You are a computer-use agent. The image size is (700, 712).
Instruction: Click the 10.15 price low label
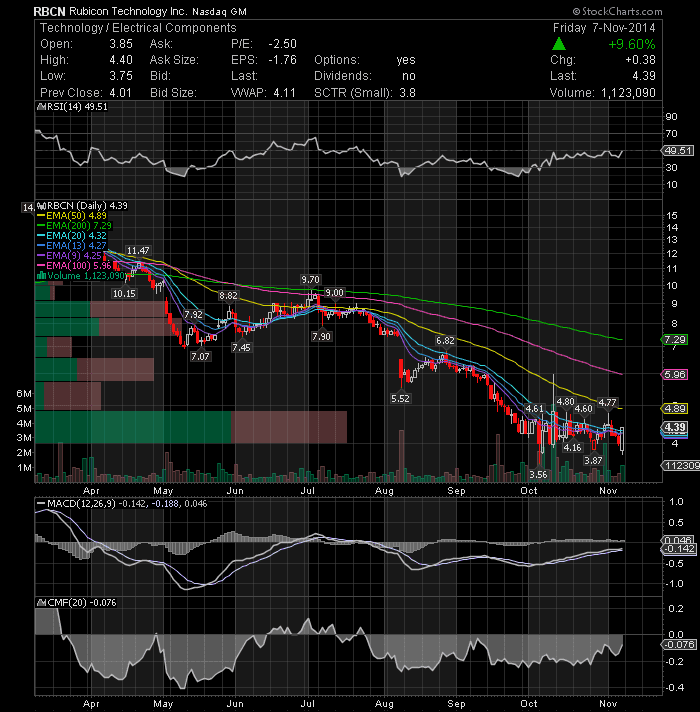tap(124, 294)
